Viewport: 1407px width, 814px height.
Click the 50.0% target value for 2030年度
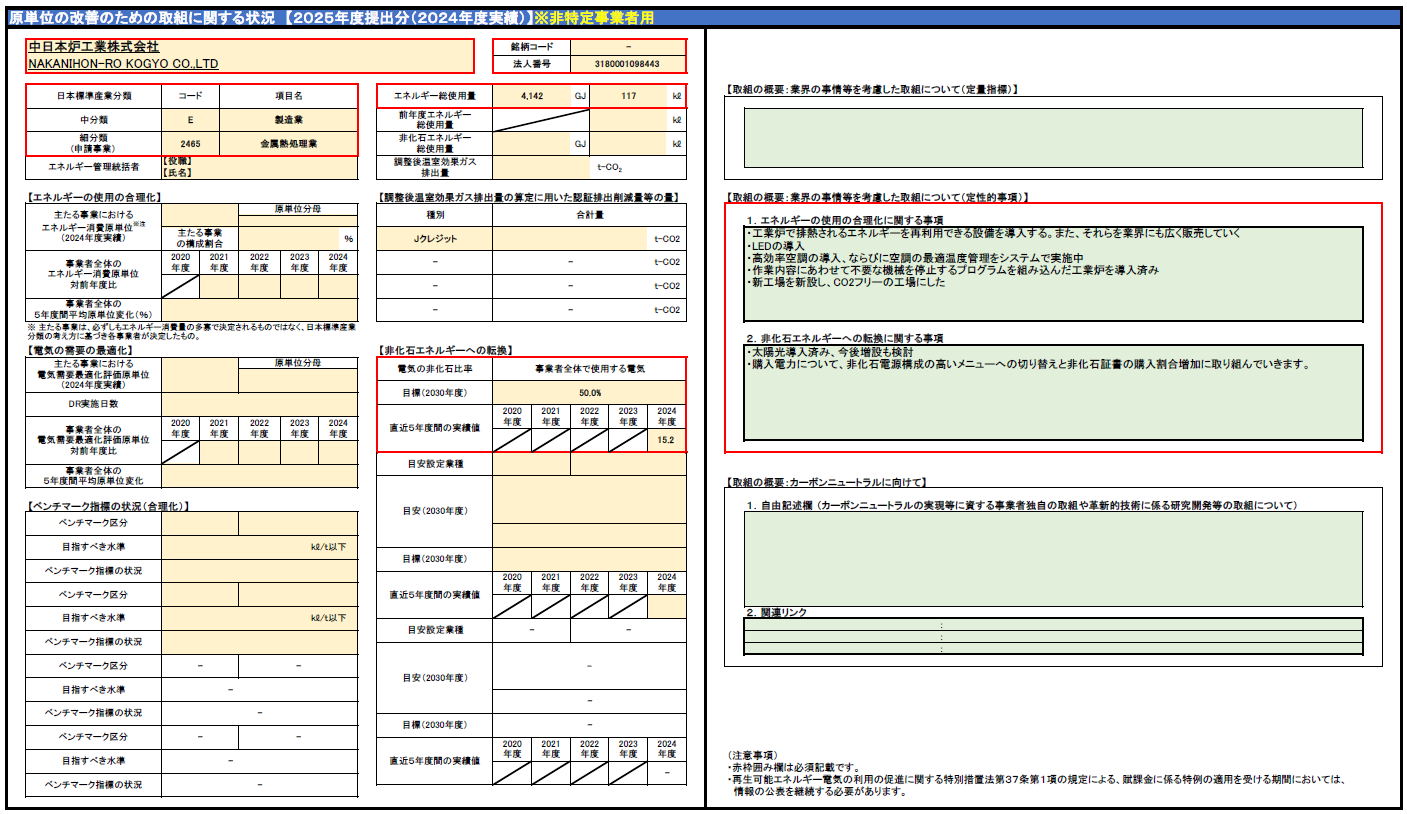(x=589, y=393)
